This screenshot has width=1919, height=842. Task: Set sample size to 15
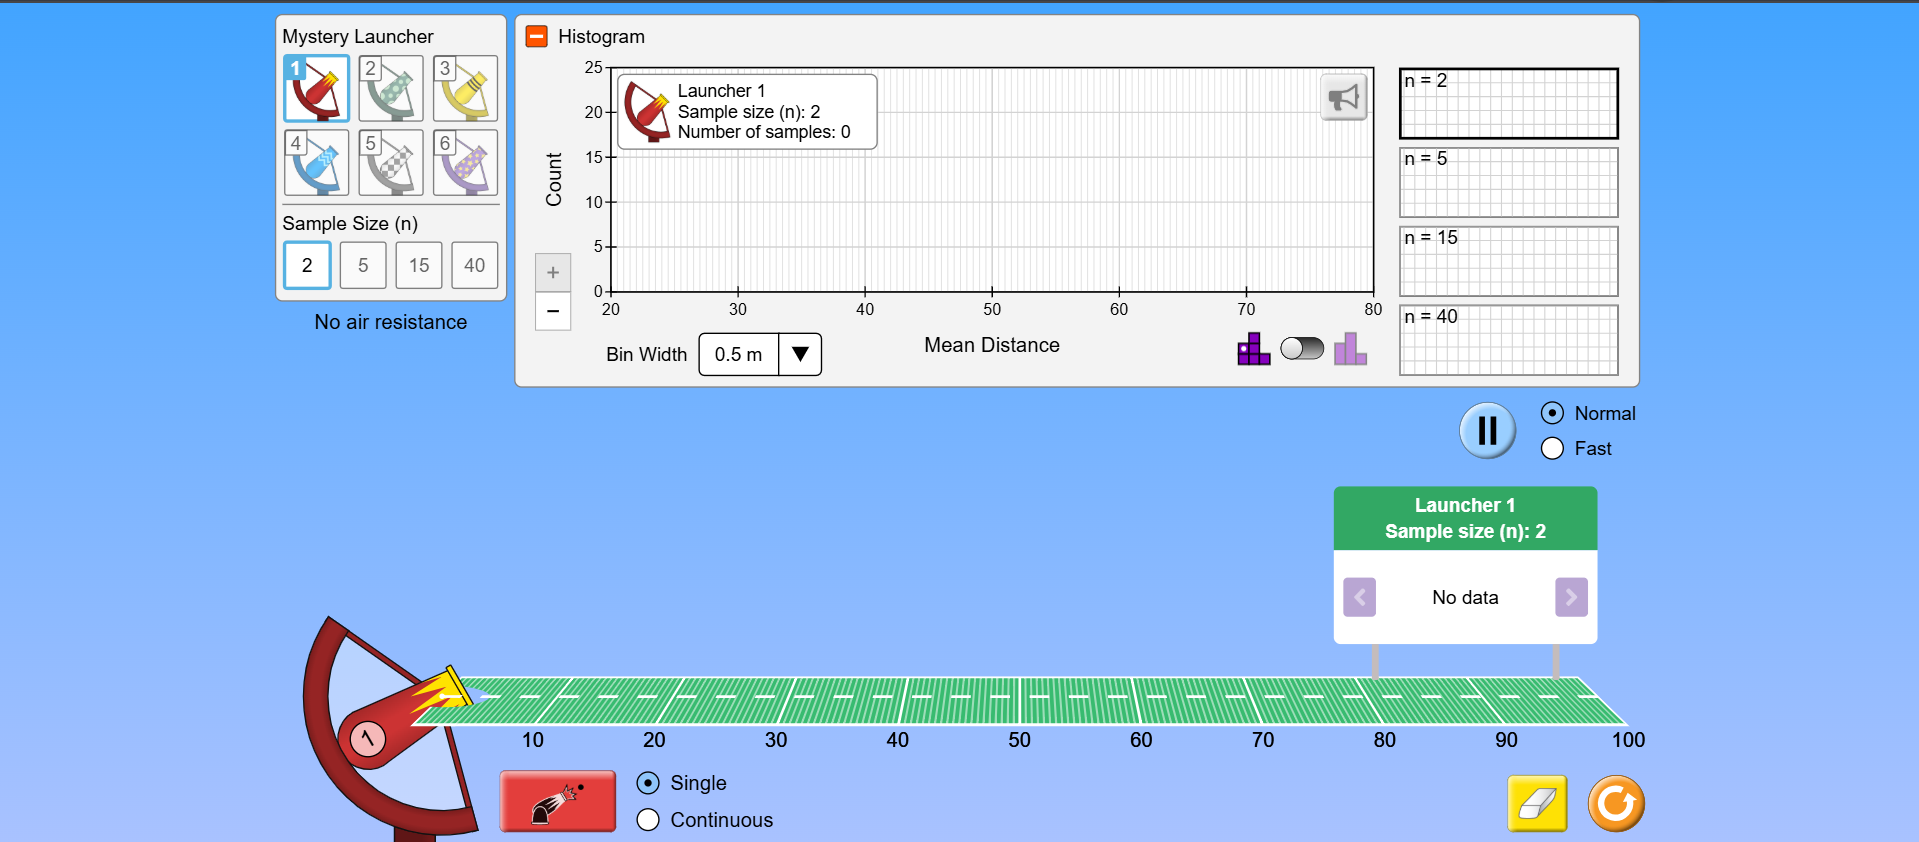[419, 265]
